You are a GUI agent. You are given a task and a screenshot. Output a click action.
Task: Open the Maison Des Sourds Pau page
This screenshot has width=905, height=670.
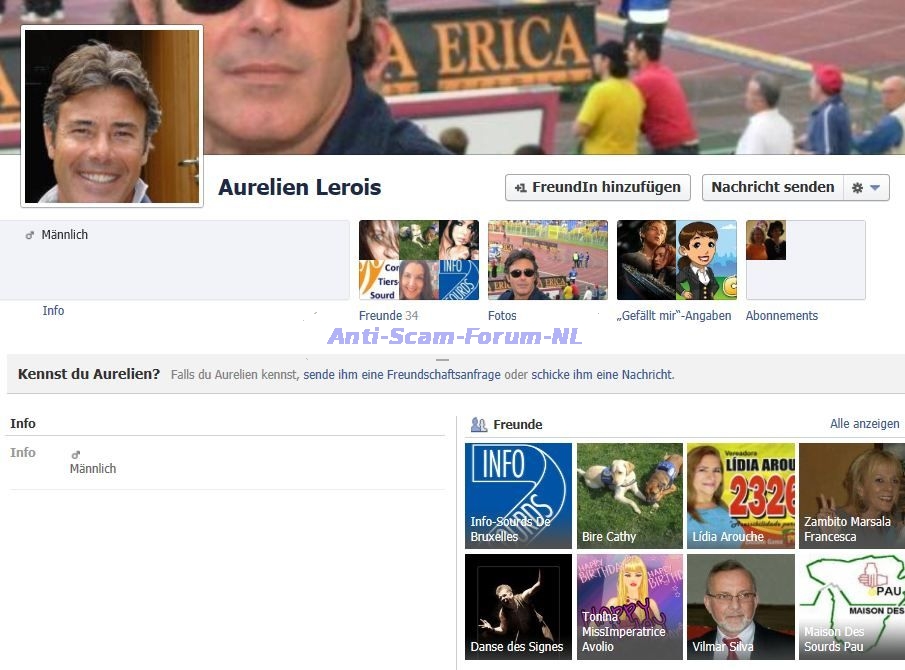click(x=851, y=607)
